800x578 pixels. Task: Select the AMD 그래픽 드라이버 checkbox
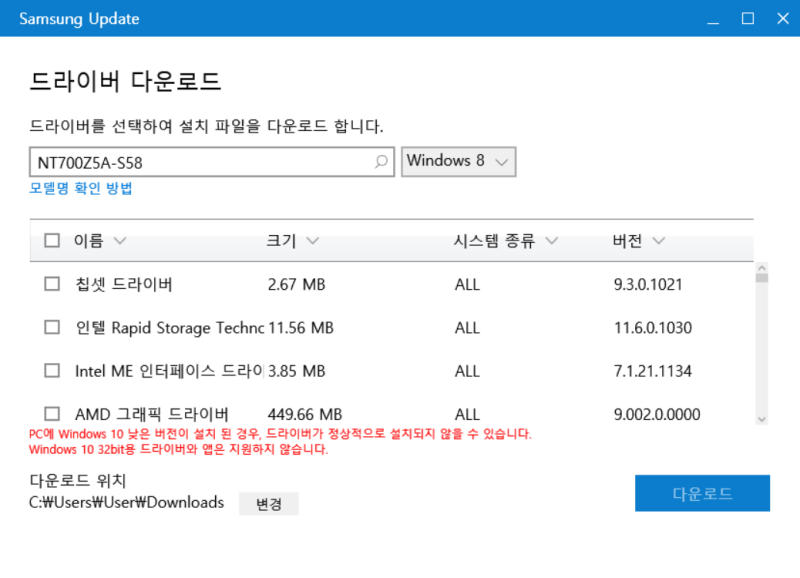point(52,413)
